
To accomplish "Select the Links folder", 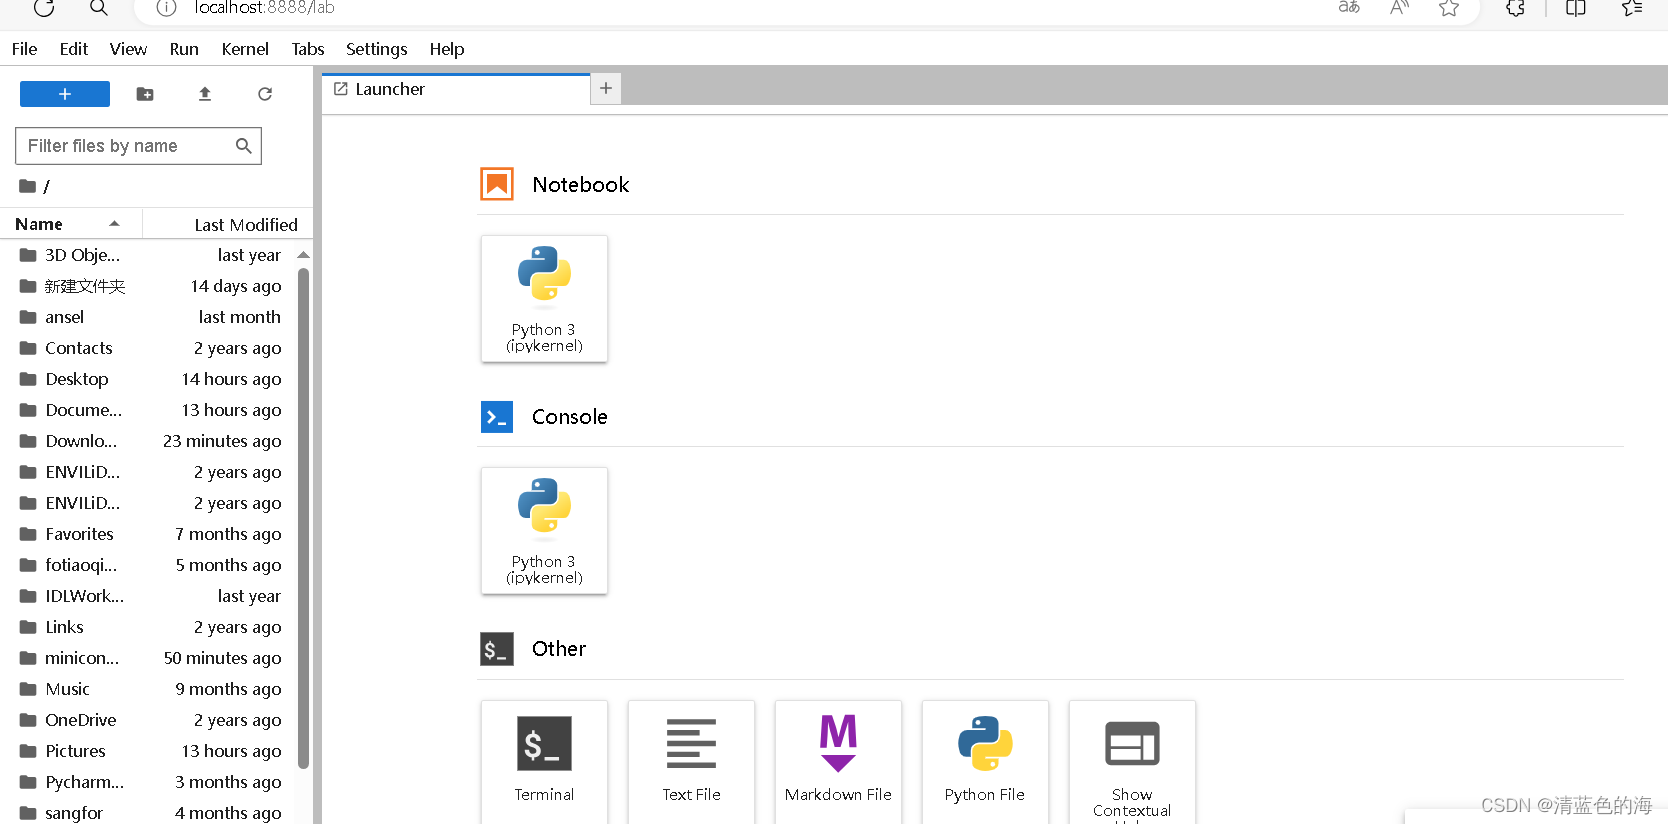I will point(150,627).
